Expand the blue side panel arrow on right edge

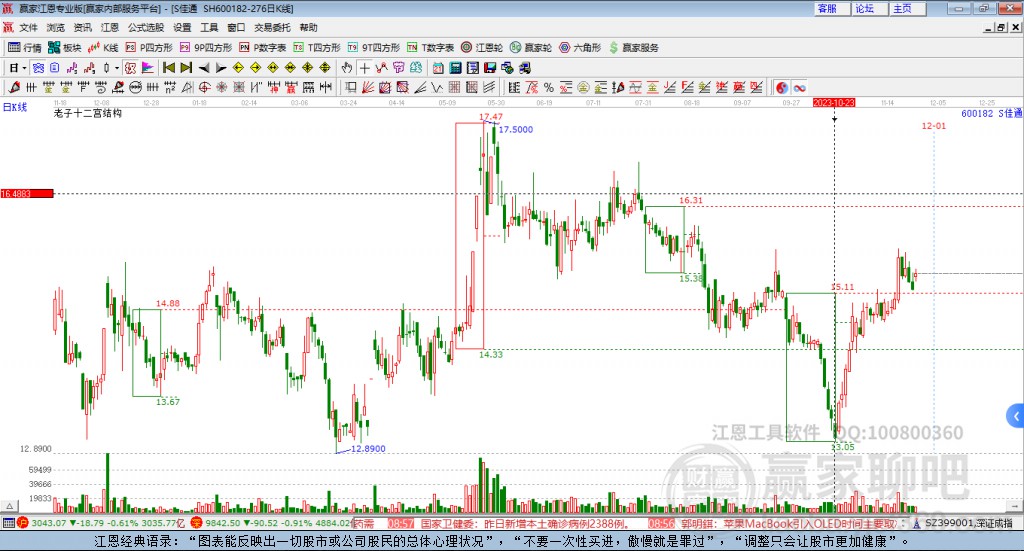[1016, 416]
